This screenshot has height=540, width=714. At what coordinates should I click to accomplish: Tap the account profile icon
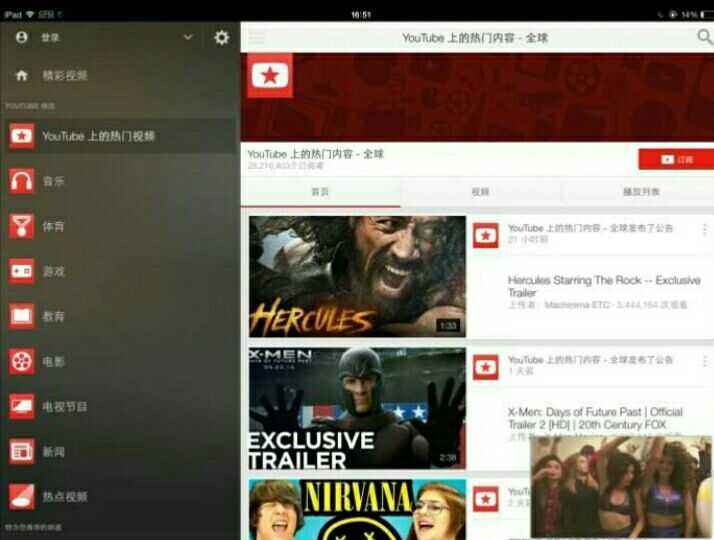(x=21, y=37)
